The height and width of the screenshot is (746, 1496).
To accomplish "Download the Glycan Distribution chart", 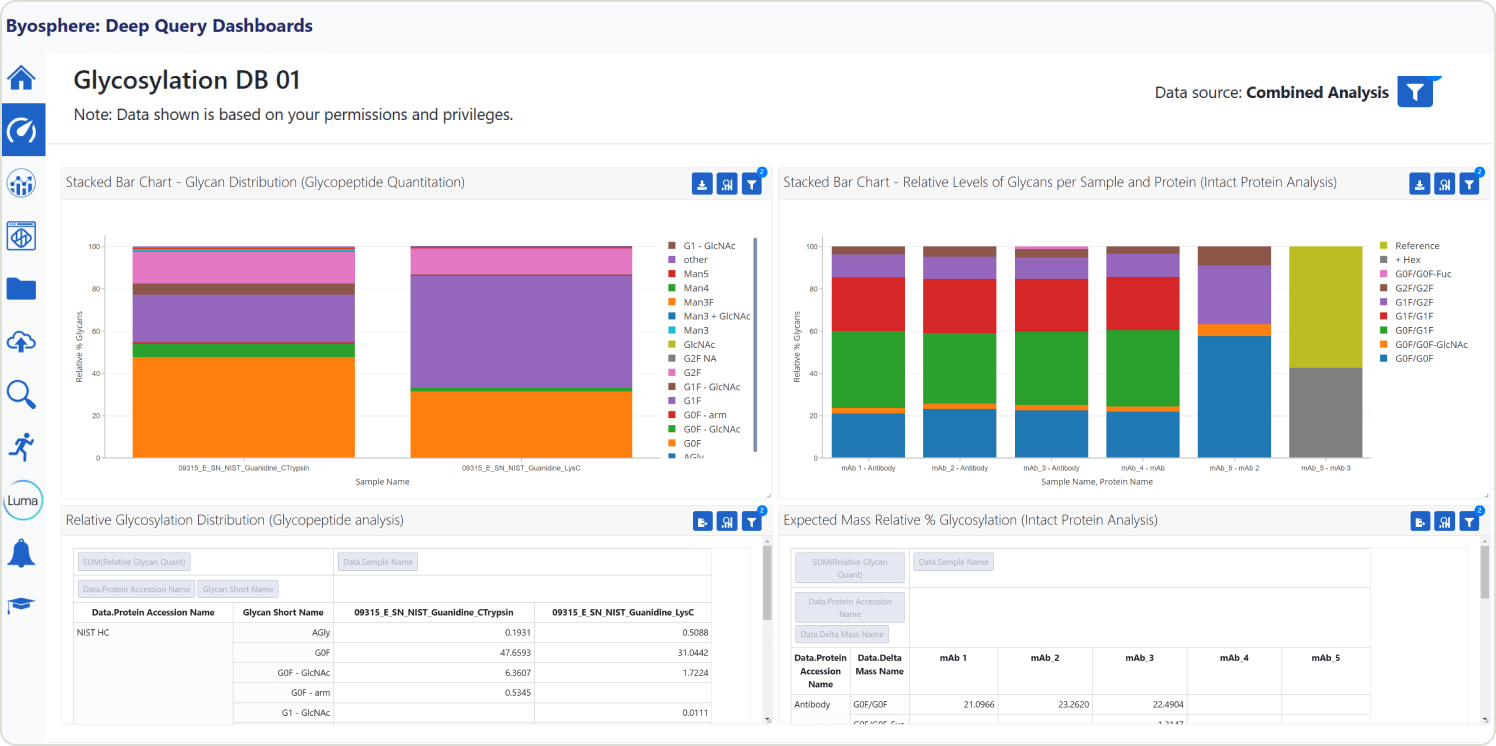I will click(702, 184).
